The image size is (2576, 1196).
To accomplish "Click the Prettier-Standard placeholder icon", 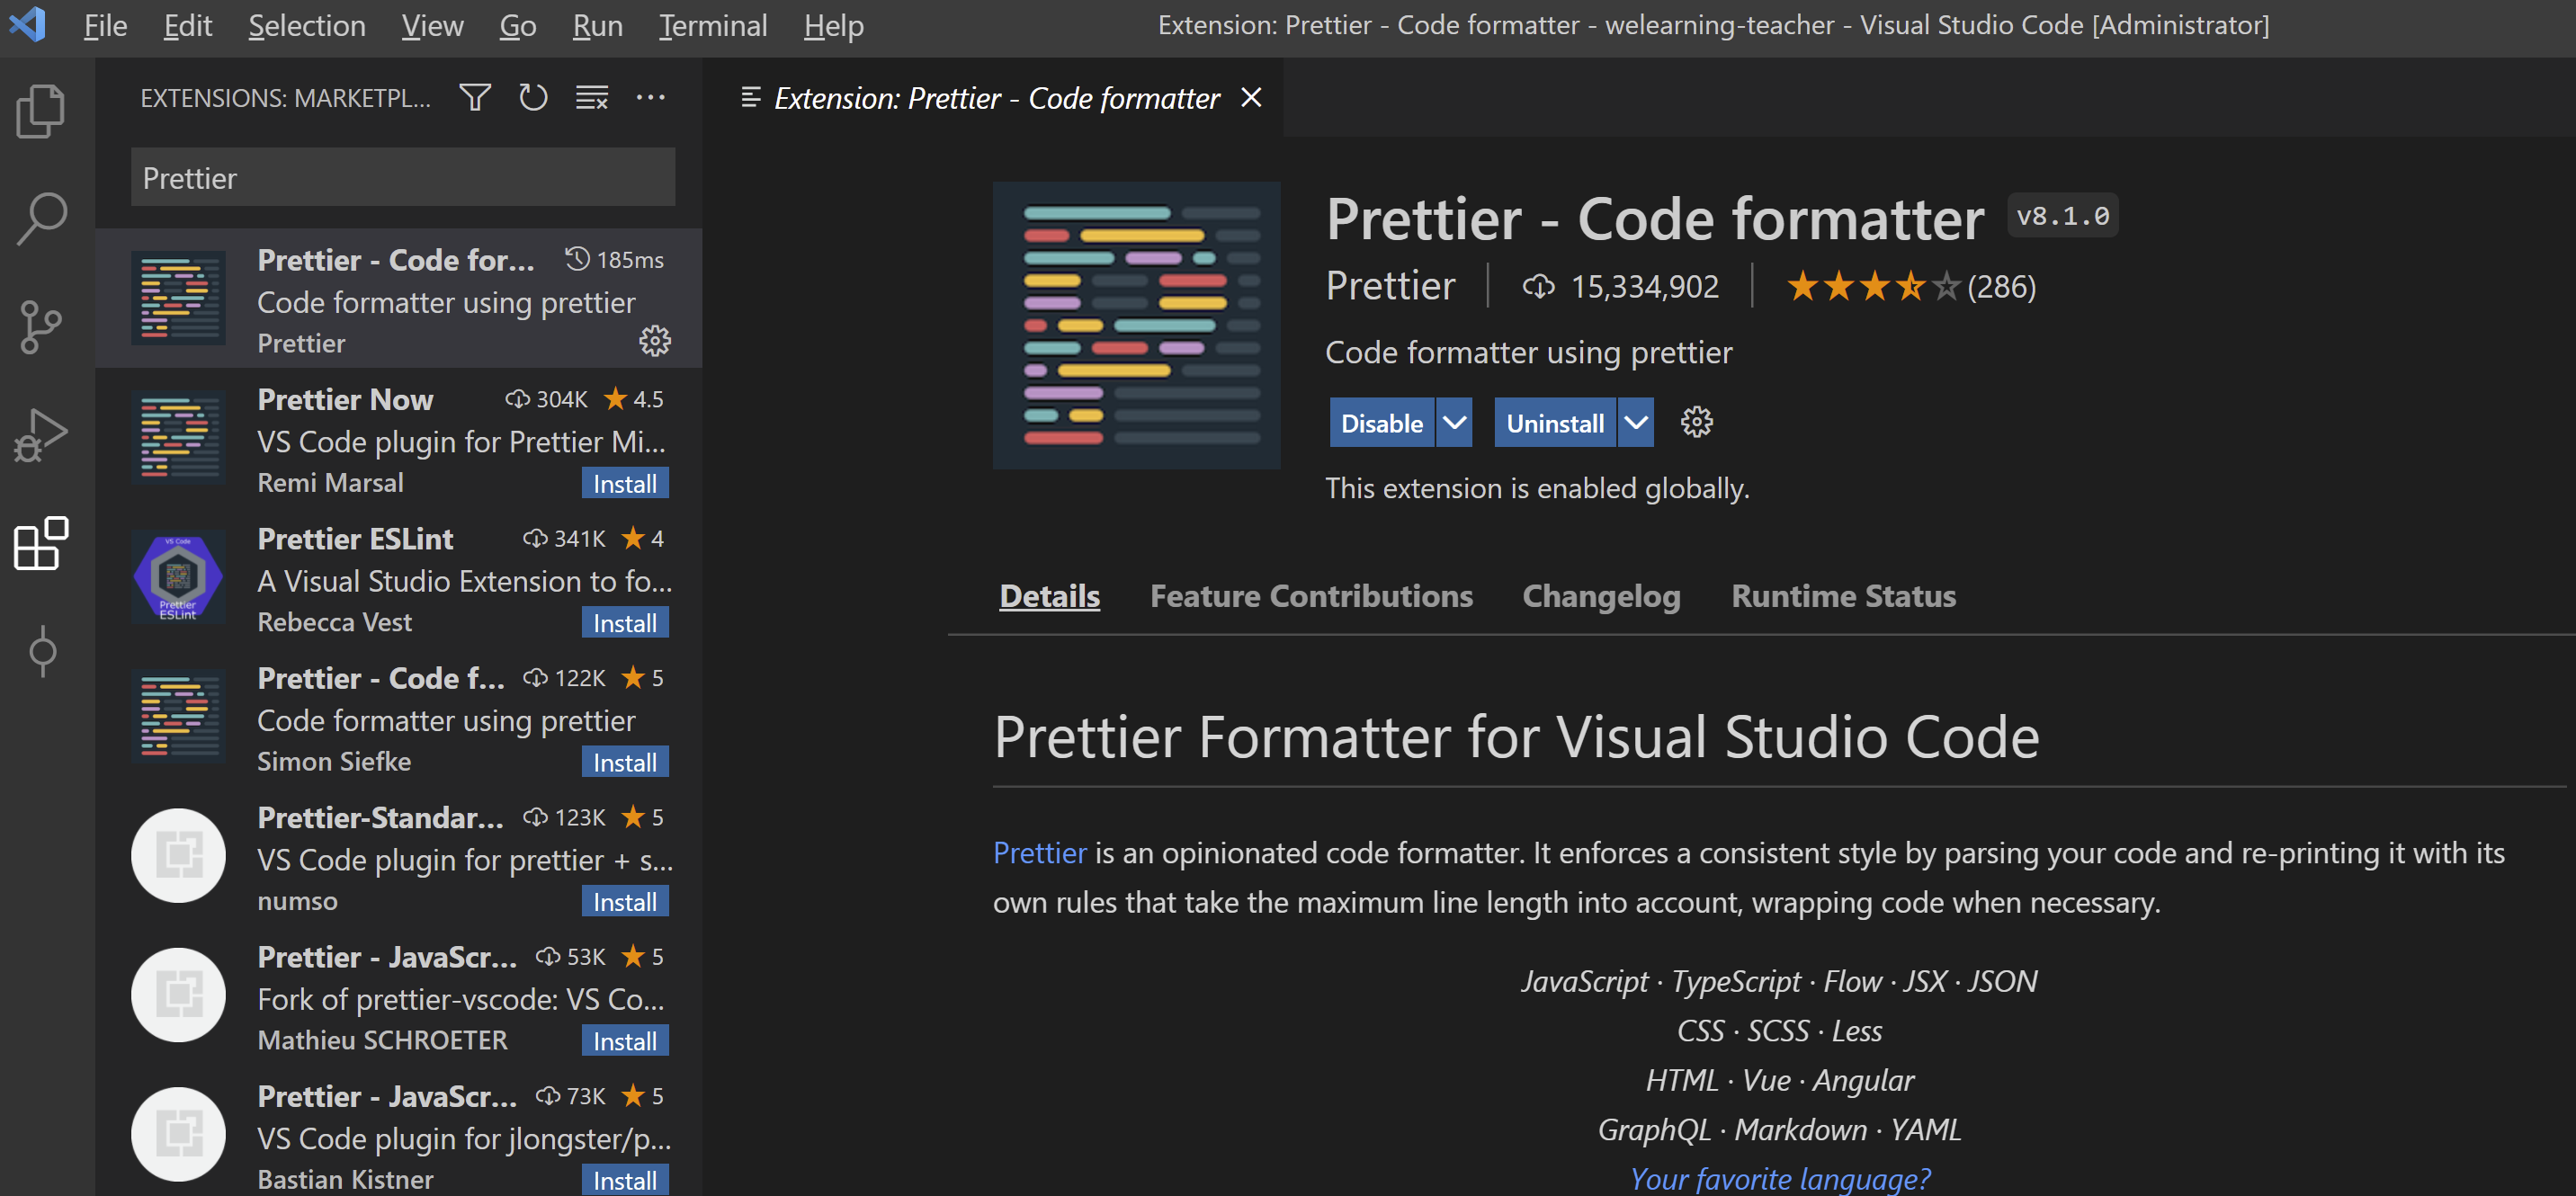I will pyautogui.click(x=178, y=856).
